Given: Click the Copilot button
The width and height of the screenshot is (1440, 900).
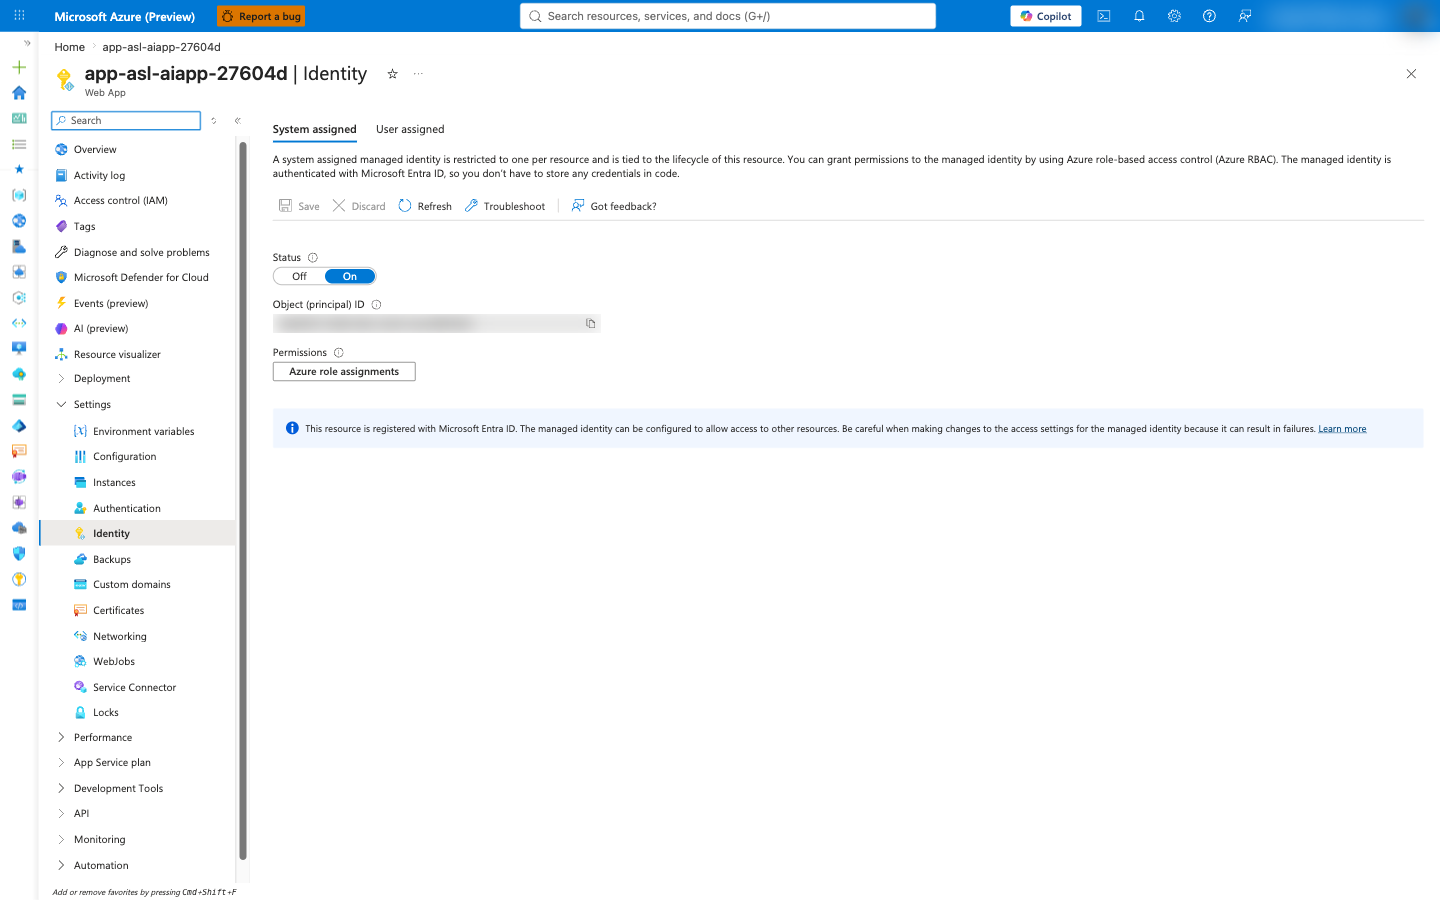Looking at the screenshot, I should (x=1046, y=16).
